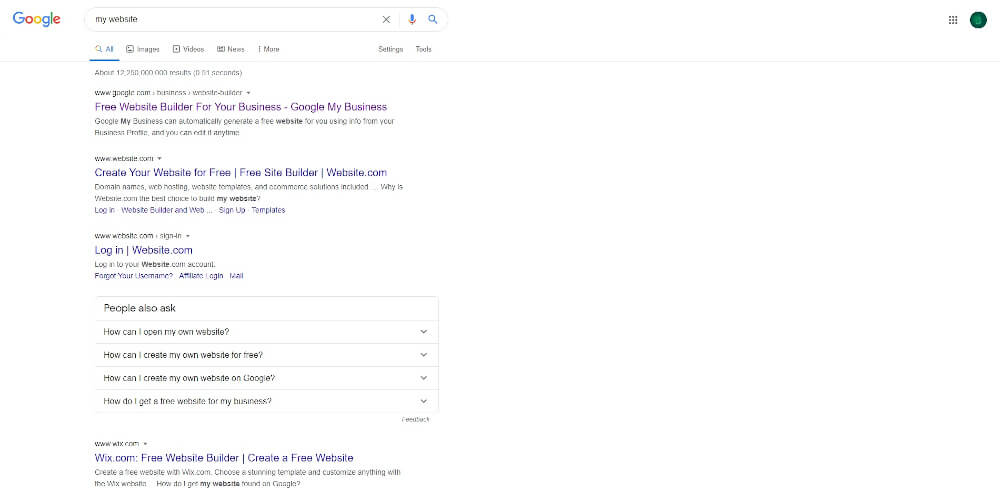Open the More menu

[x=268, y=49]
